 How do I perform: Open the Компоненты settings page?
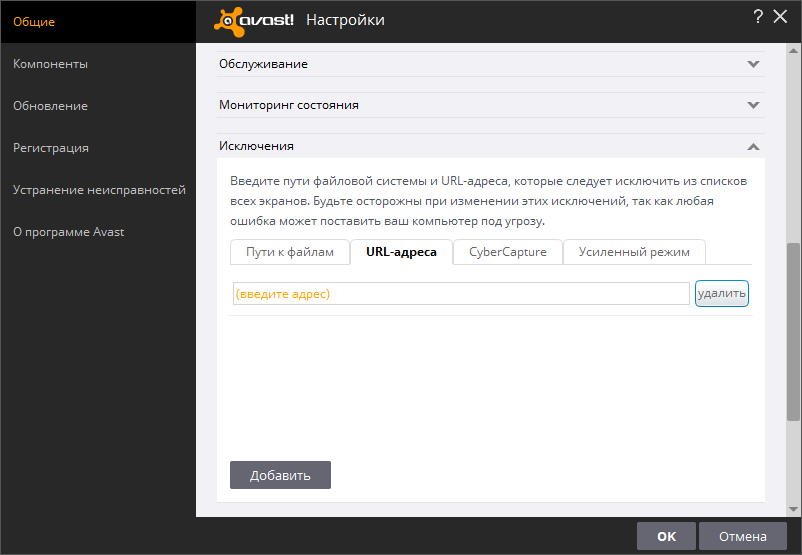50,64
